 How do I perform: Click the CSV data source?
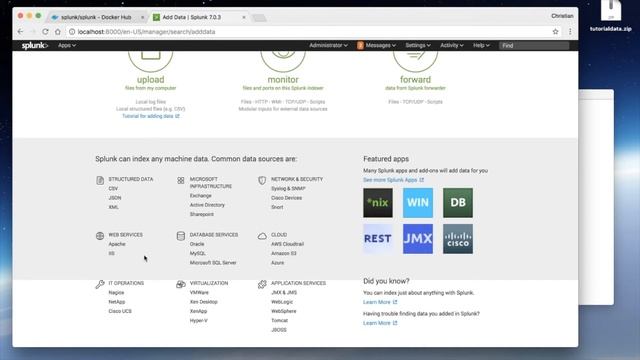113,189
